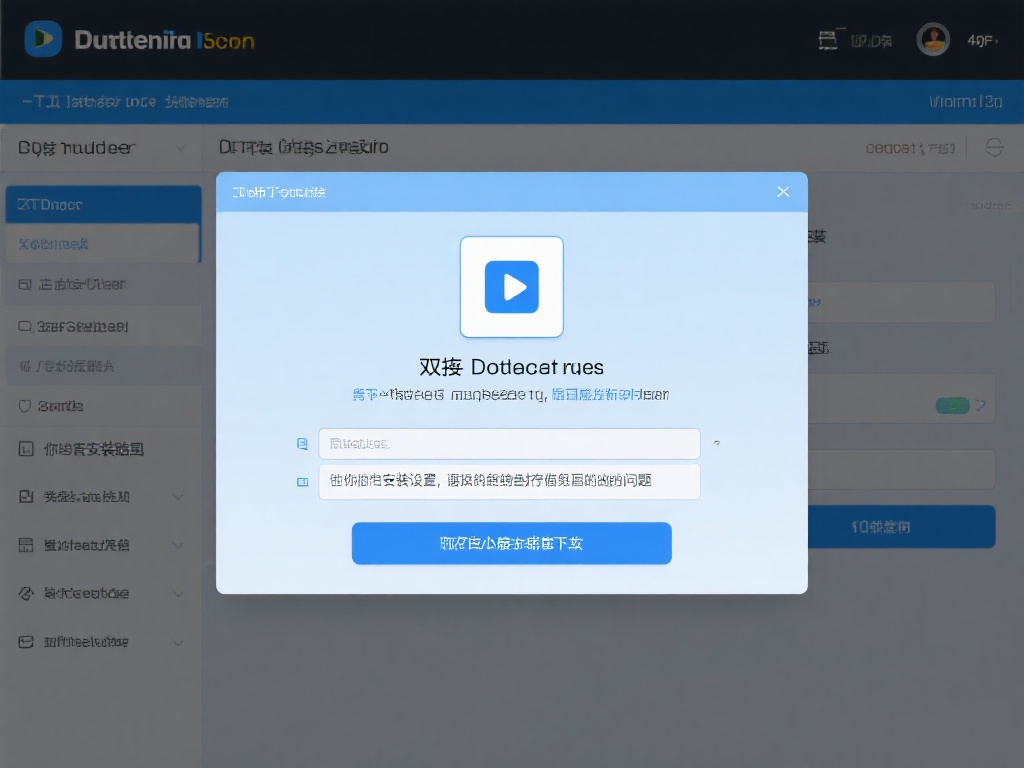Click the refresh circle icon in the content header
This screenshot has height=768, width=1024.
995,146
